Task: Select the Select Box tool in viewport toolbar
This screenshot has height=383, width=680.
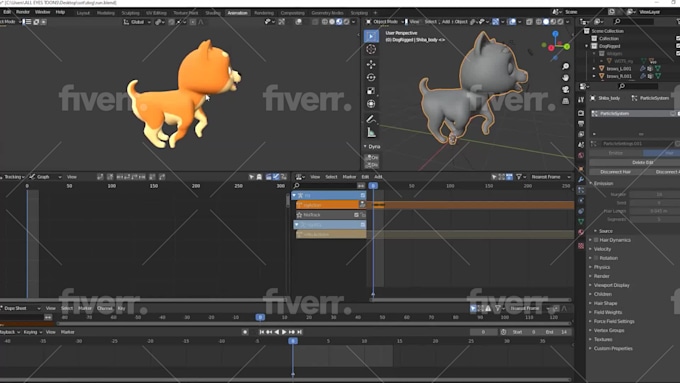Action: 371,36
